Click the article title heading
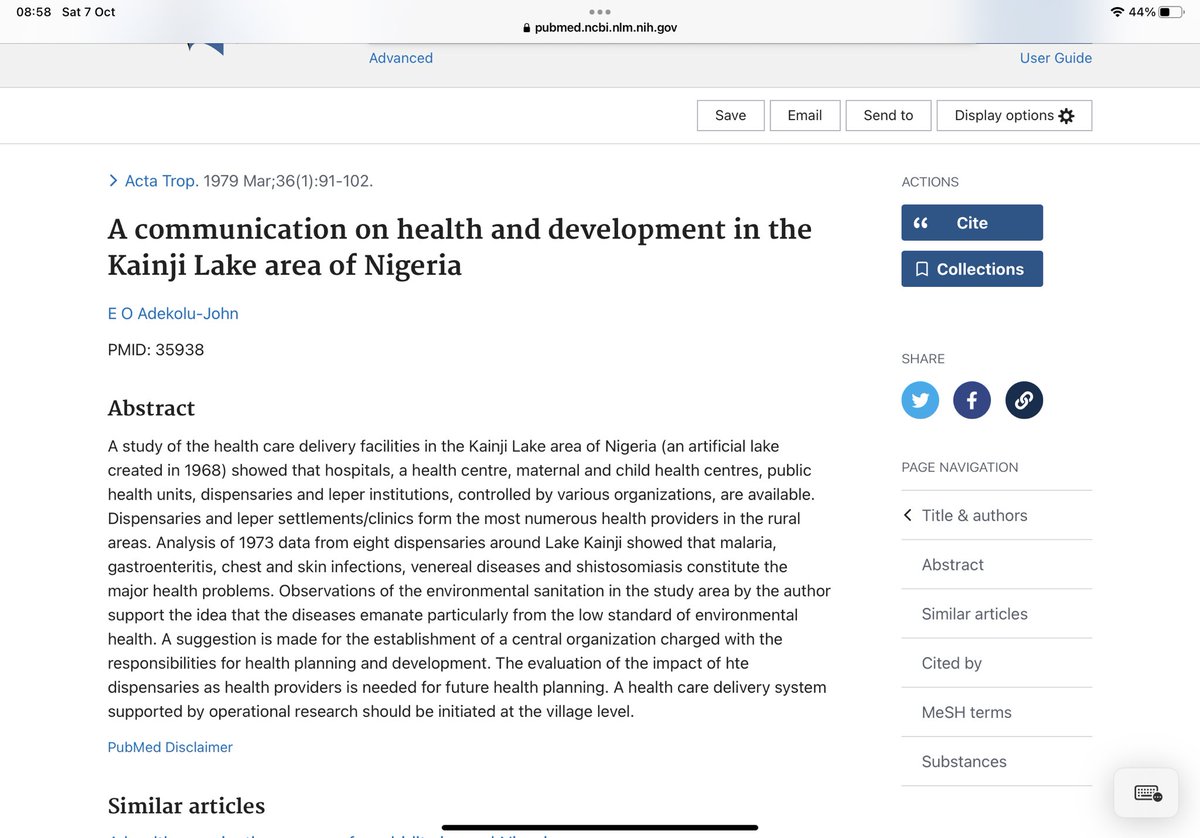The width and height of the screenshot is (1200, 838). (460, 248)
